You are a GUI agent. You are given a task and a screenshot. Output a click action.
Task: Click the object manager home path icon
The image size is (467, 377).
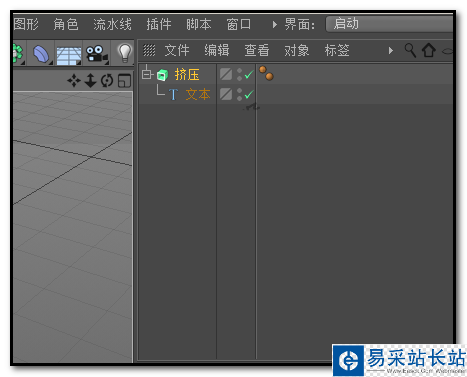(x=429, y=51)
